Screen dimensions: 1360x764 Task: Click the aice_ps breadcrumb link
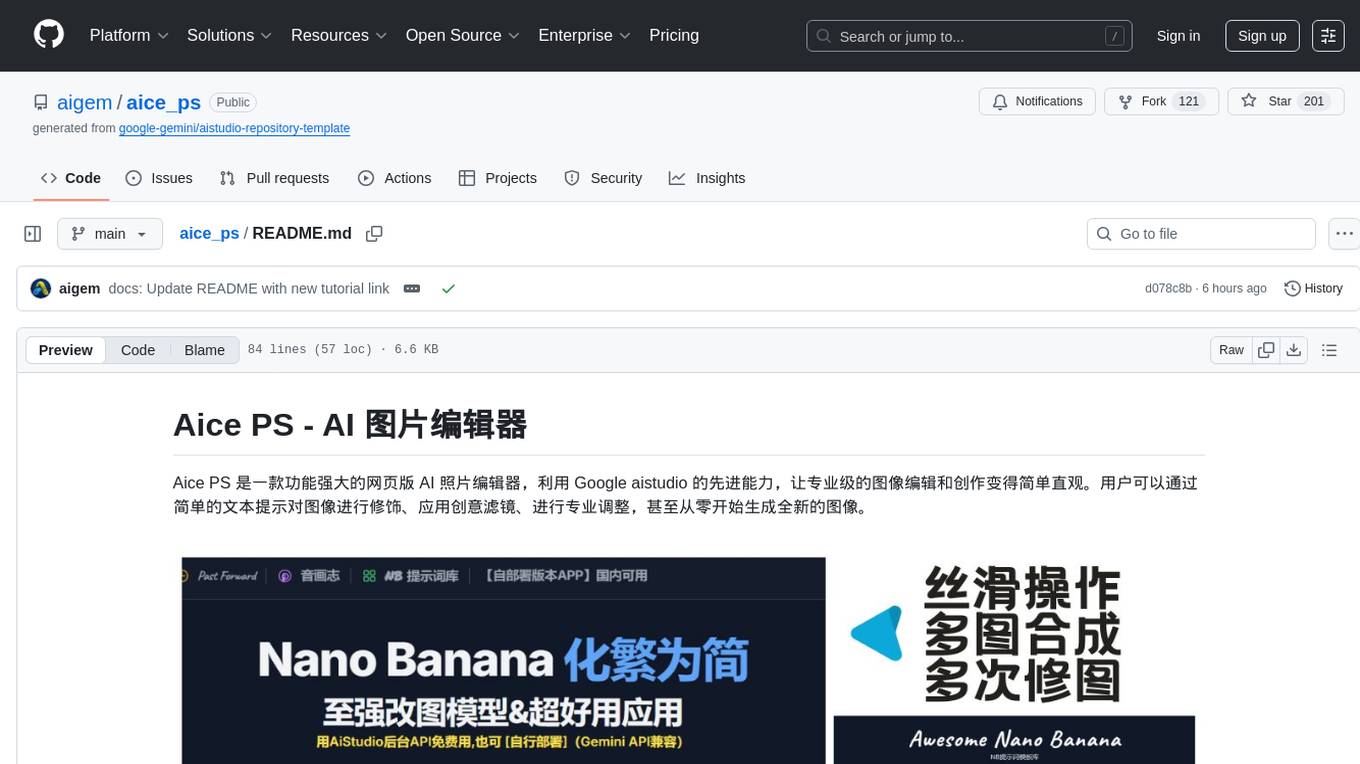click(209, 233)
